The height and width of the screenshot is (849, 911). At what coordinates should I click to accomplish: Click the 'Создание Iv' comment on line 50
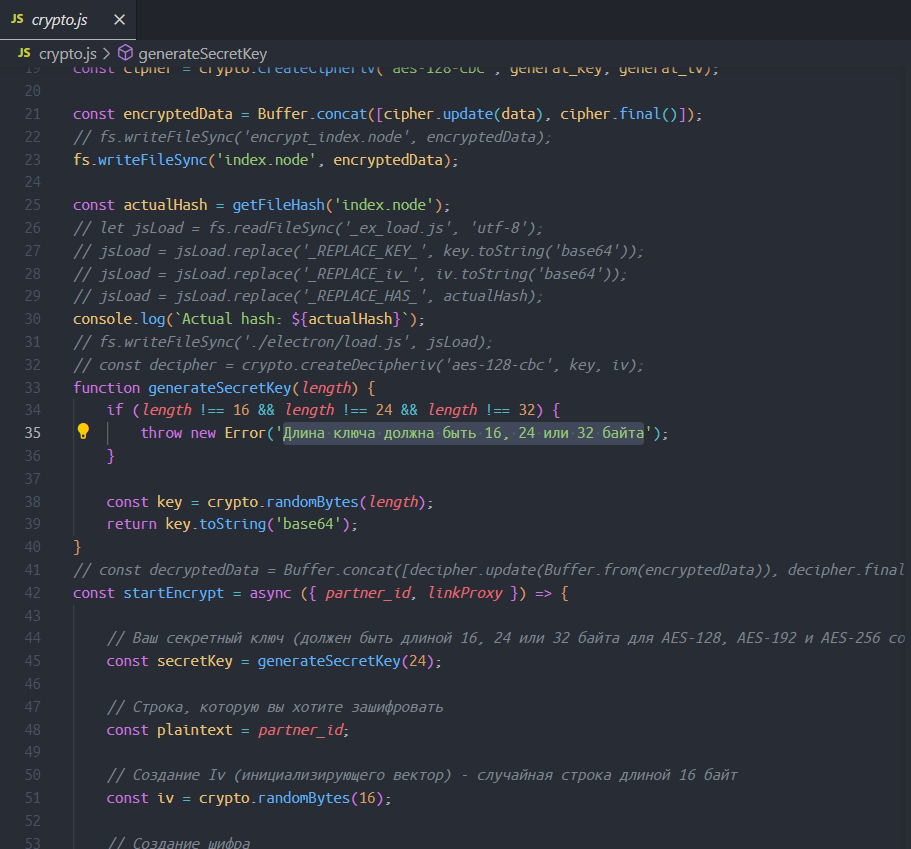point(422,775)
